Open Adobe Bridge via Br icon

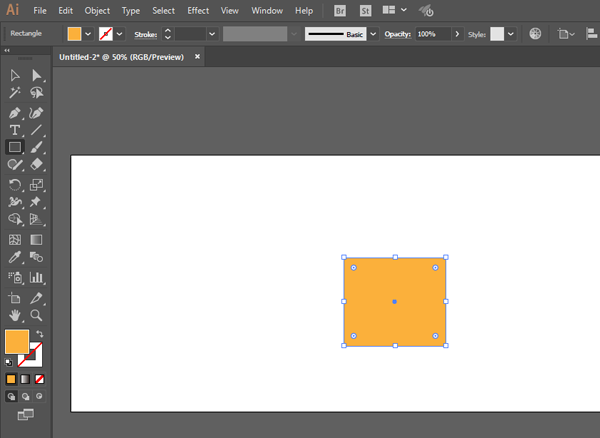pyautogui.click(x=340, y=10)
